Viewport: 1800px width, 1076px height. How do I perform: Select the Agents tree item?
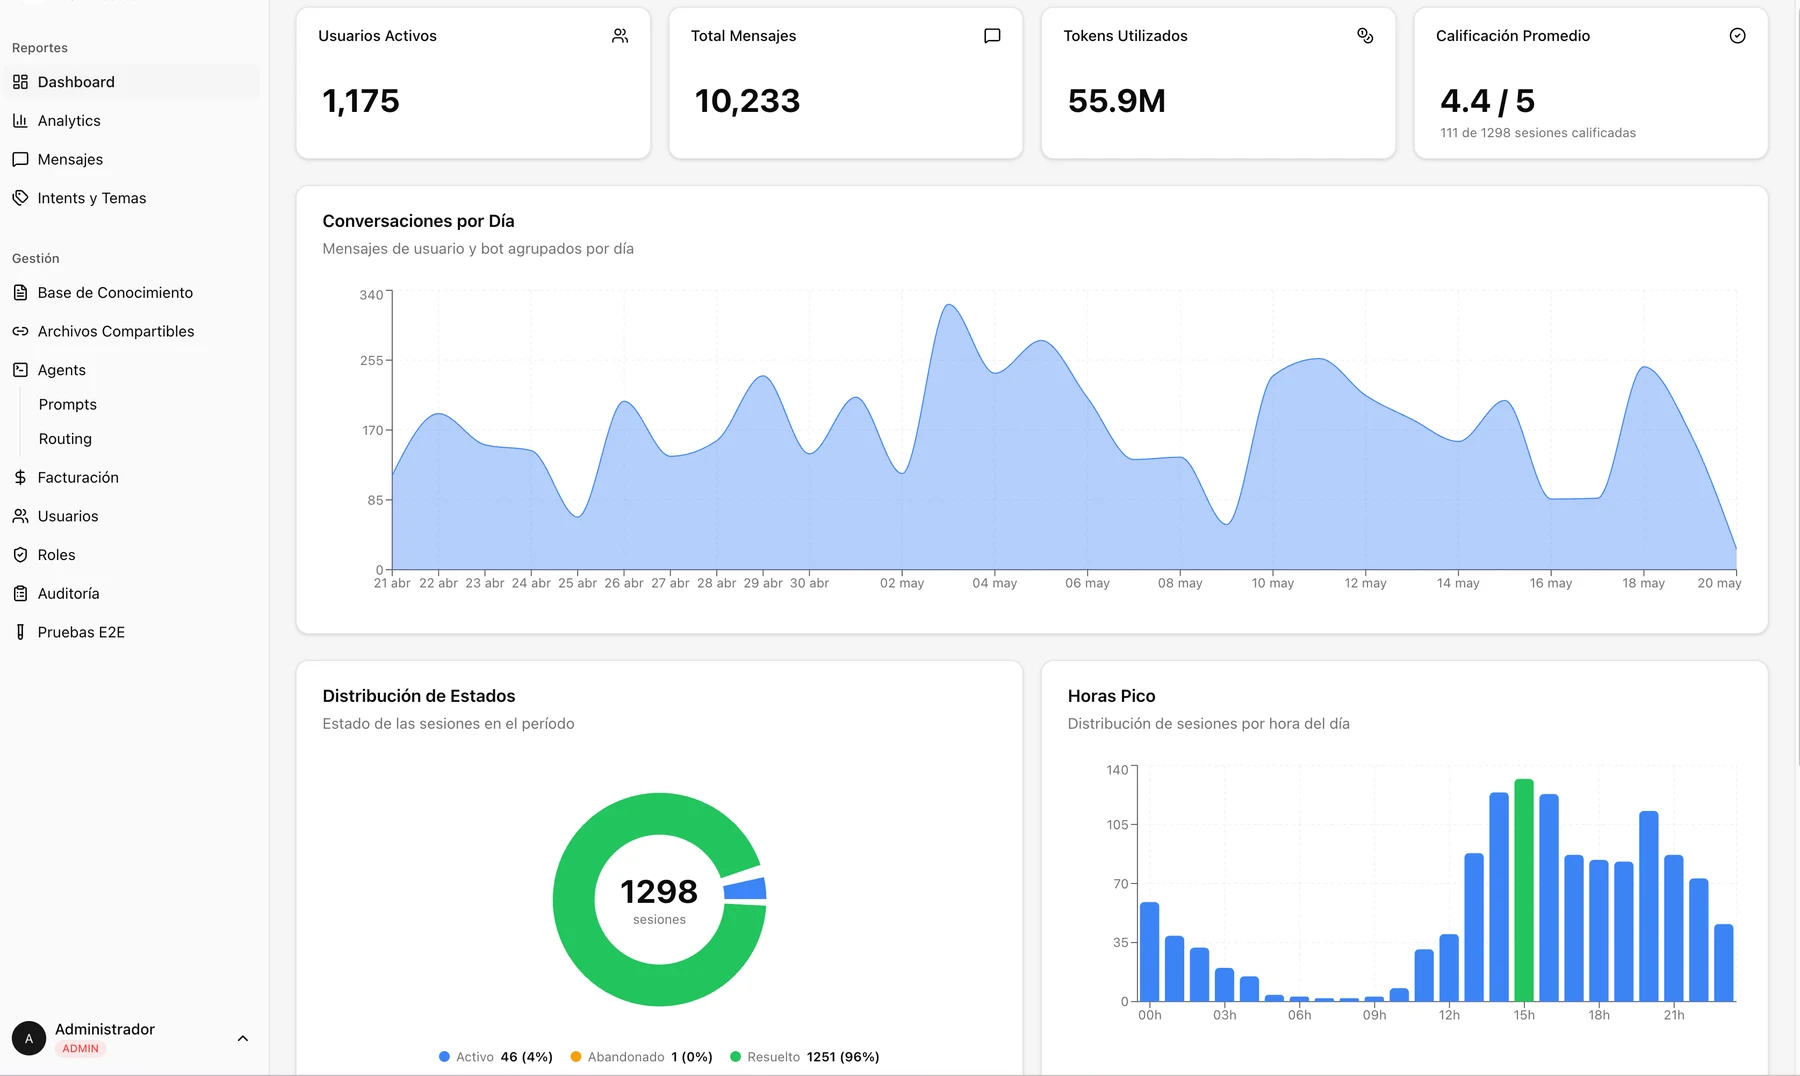click(62, 370)
